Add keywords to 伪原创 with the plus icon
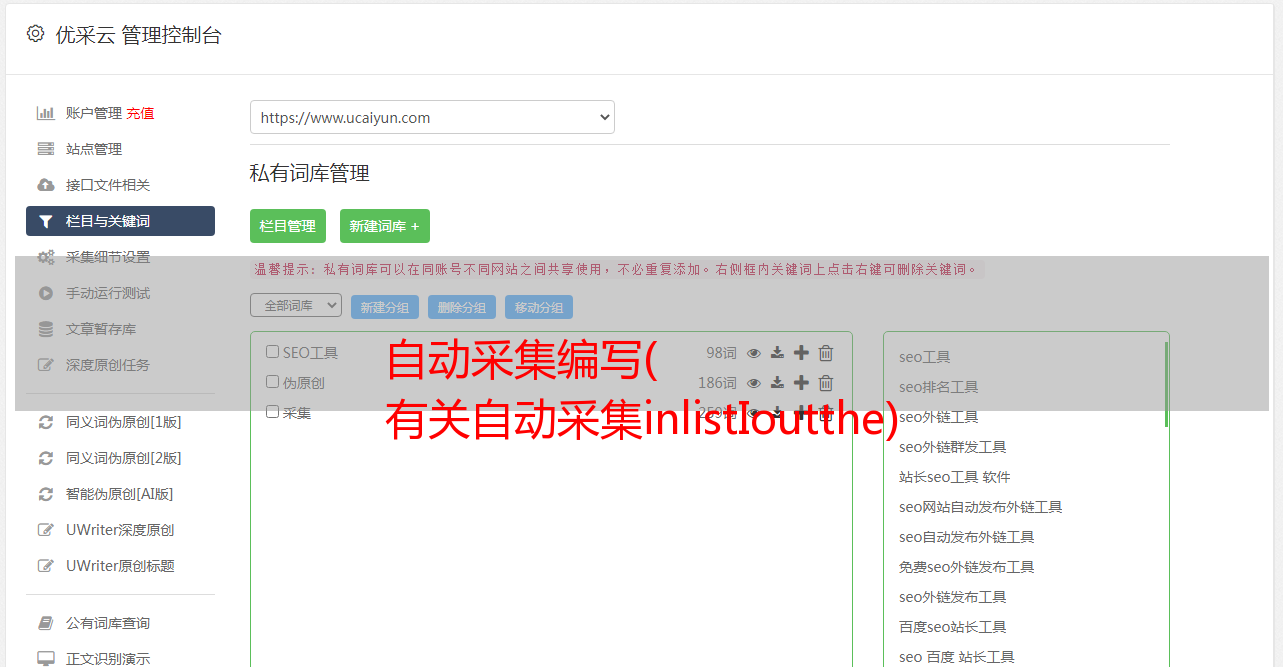 pos(801,383)
